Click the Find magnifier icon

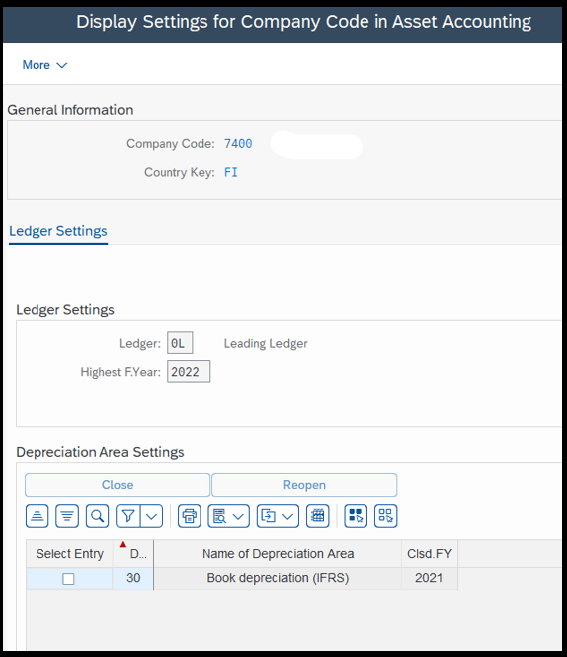coord(97,516)
